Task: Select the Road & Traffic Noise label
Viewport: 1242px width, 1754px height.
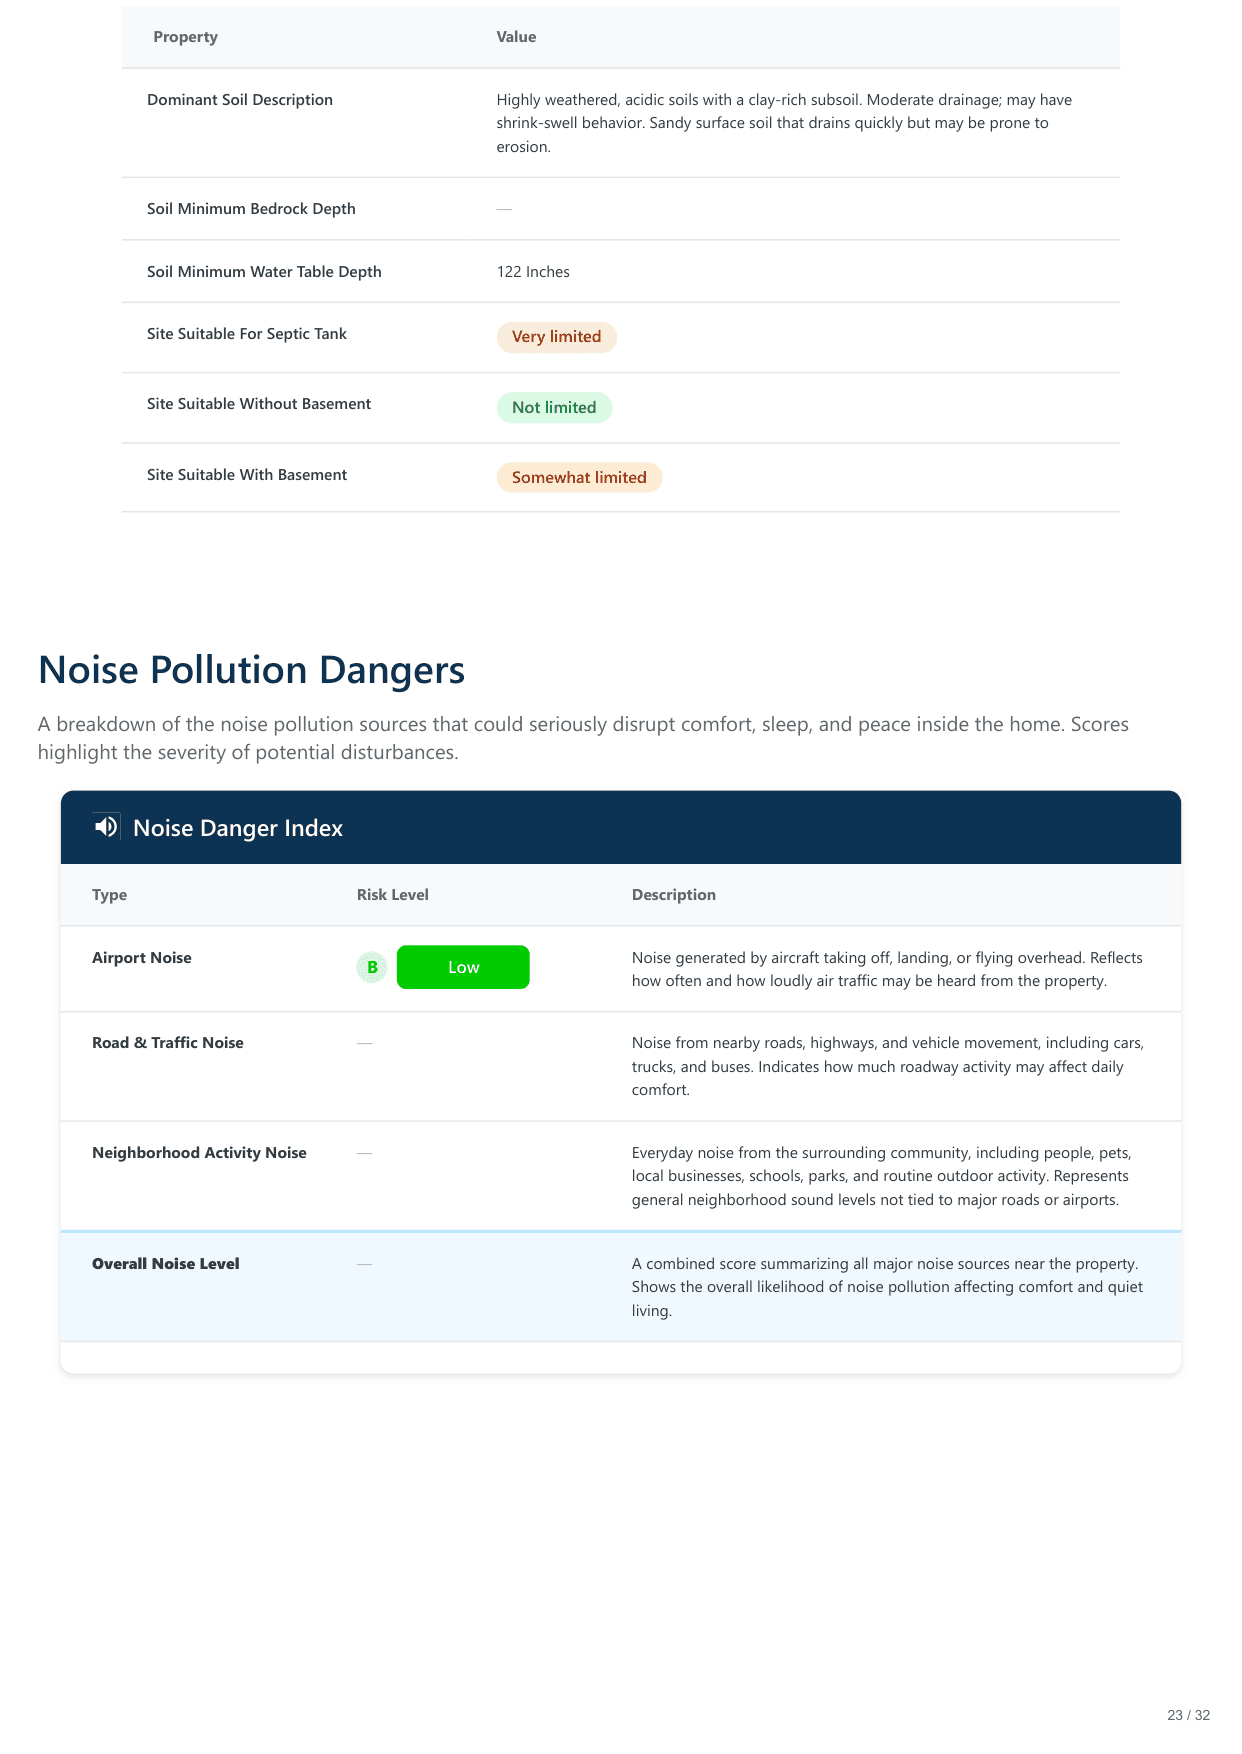Action: coord(168,1043)
